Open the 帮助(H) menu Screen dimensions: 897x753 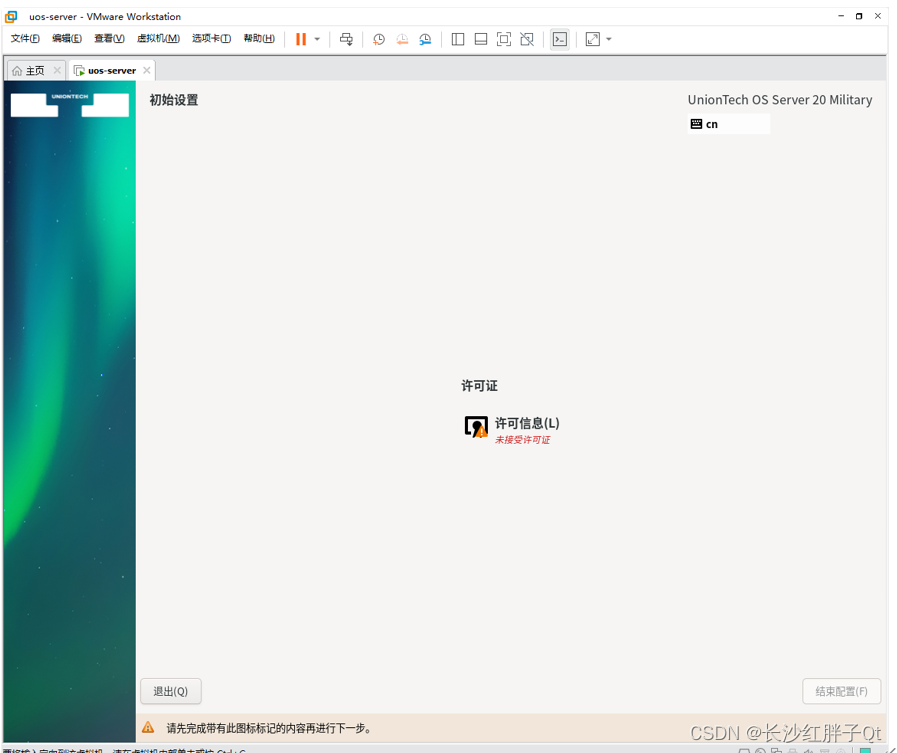(259, 38)
